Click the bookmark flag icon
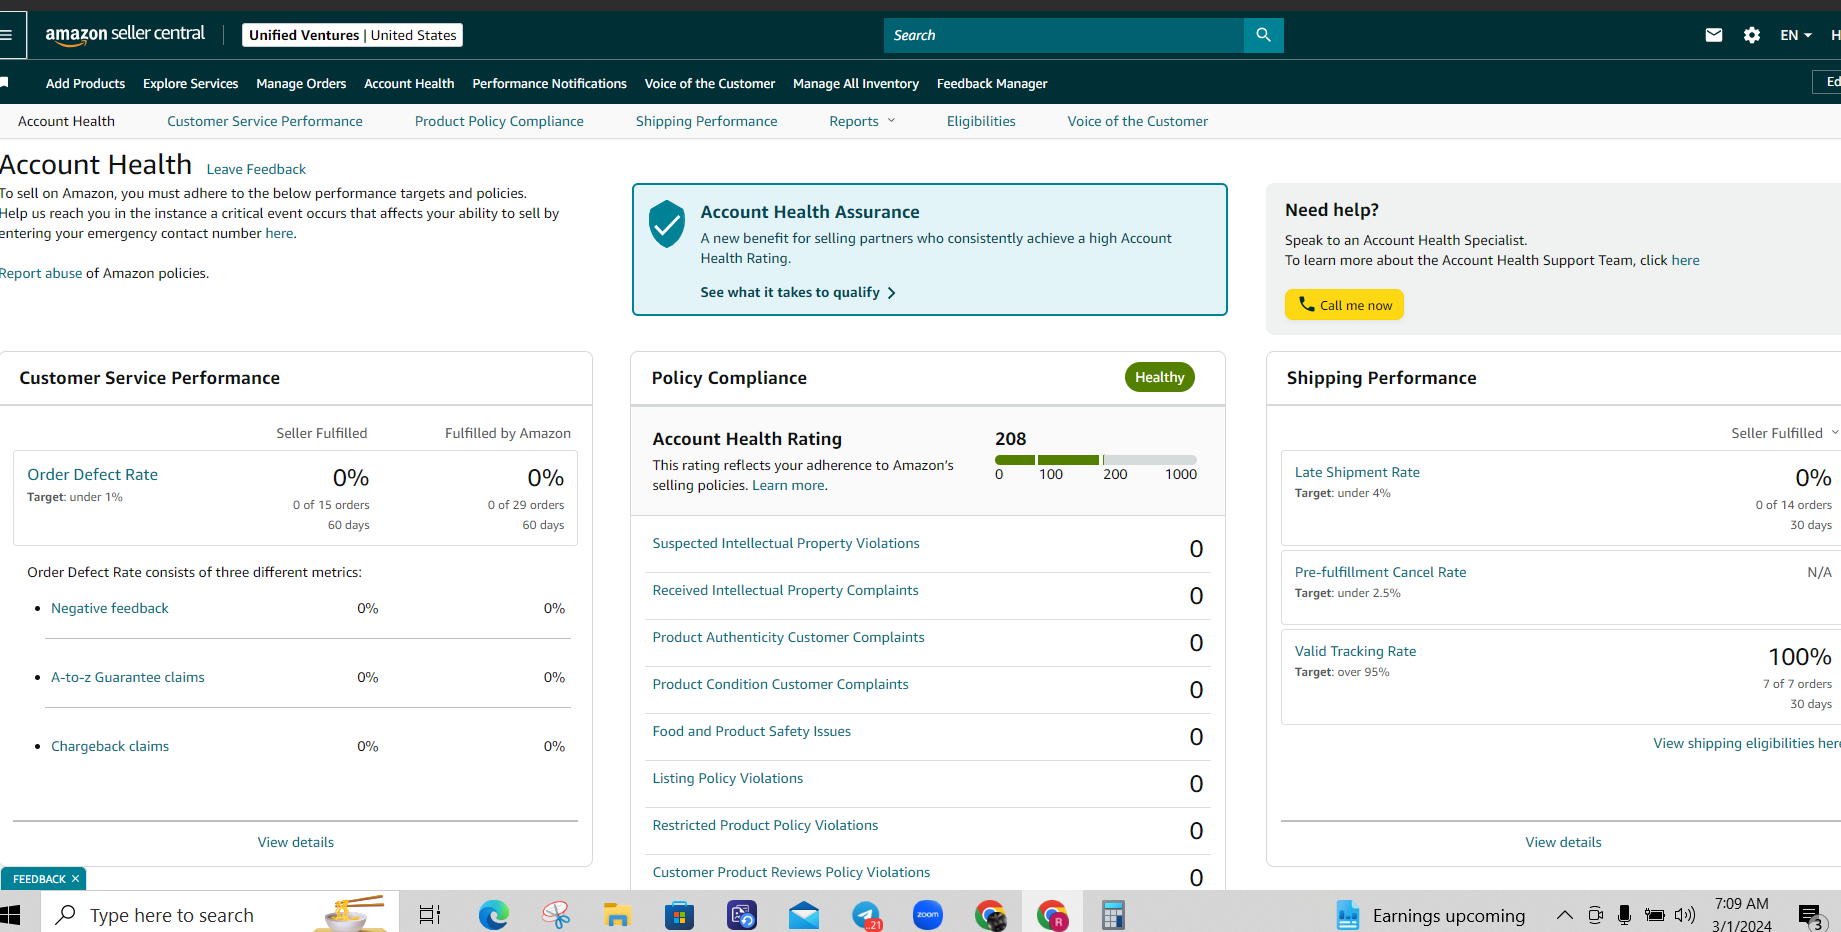This screenshot has width=1841, height=932. click(x=5, y=83)
